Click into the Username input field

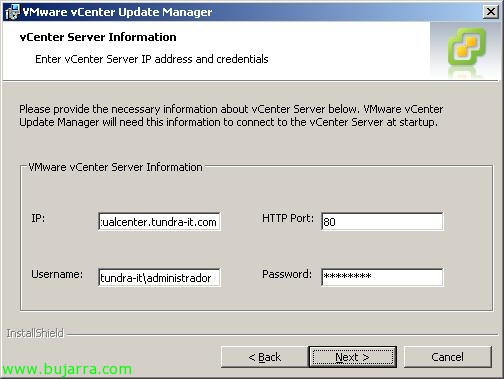click(159, 278)
